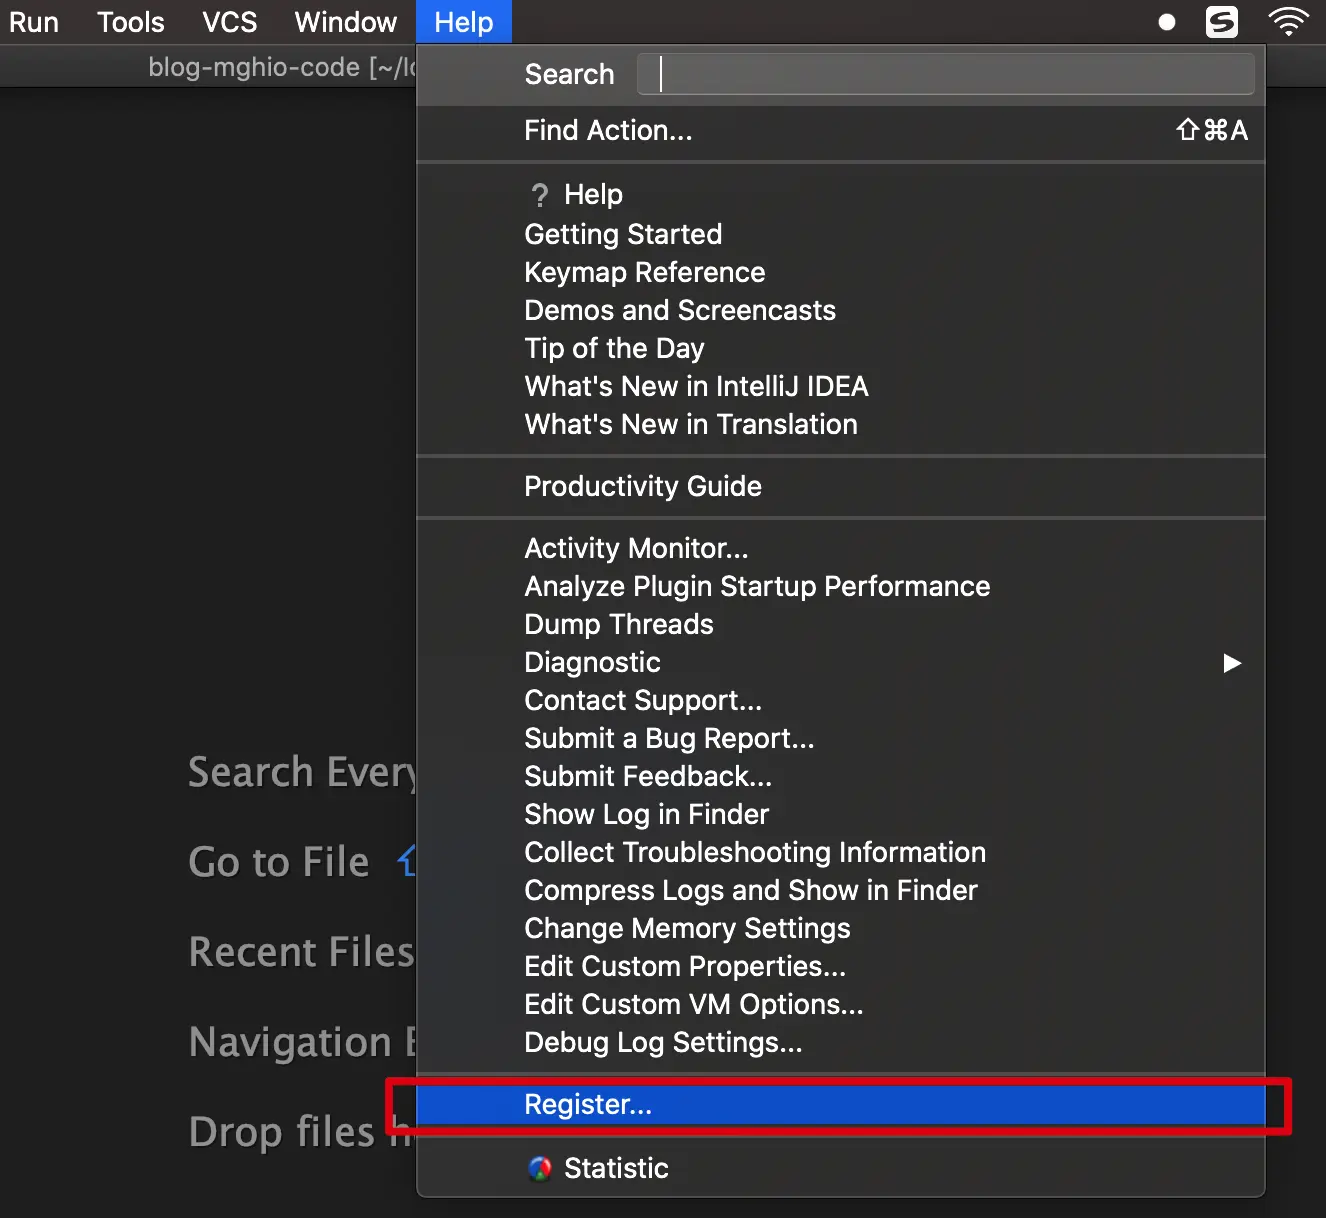Viewport: 1326px width, 1218px height.
Task: Choose Compress Logs and Show in Finder
Action: (x=841, y=890)
